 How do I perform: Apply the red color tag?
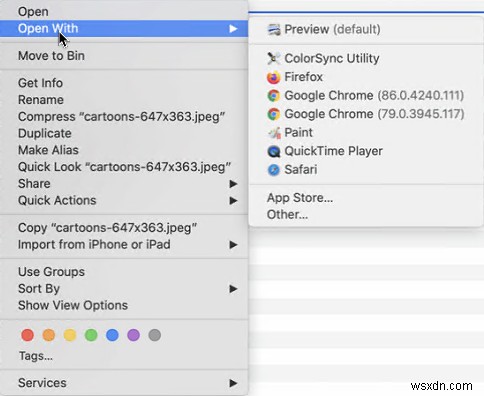point(27,335)
